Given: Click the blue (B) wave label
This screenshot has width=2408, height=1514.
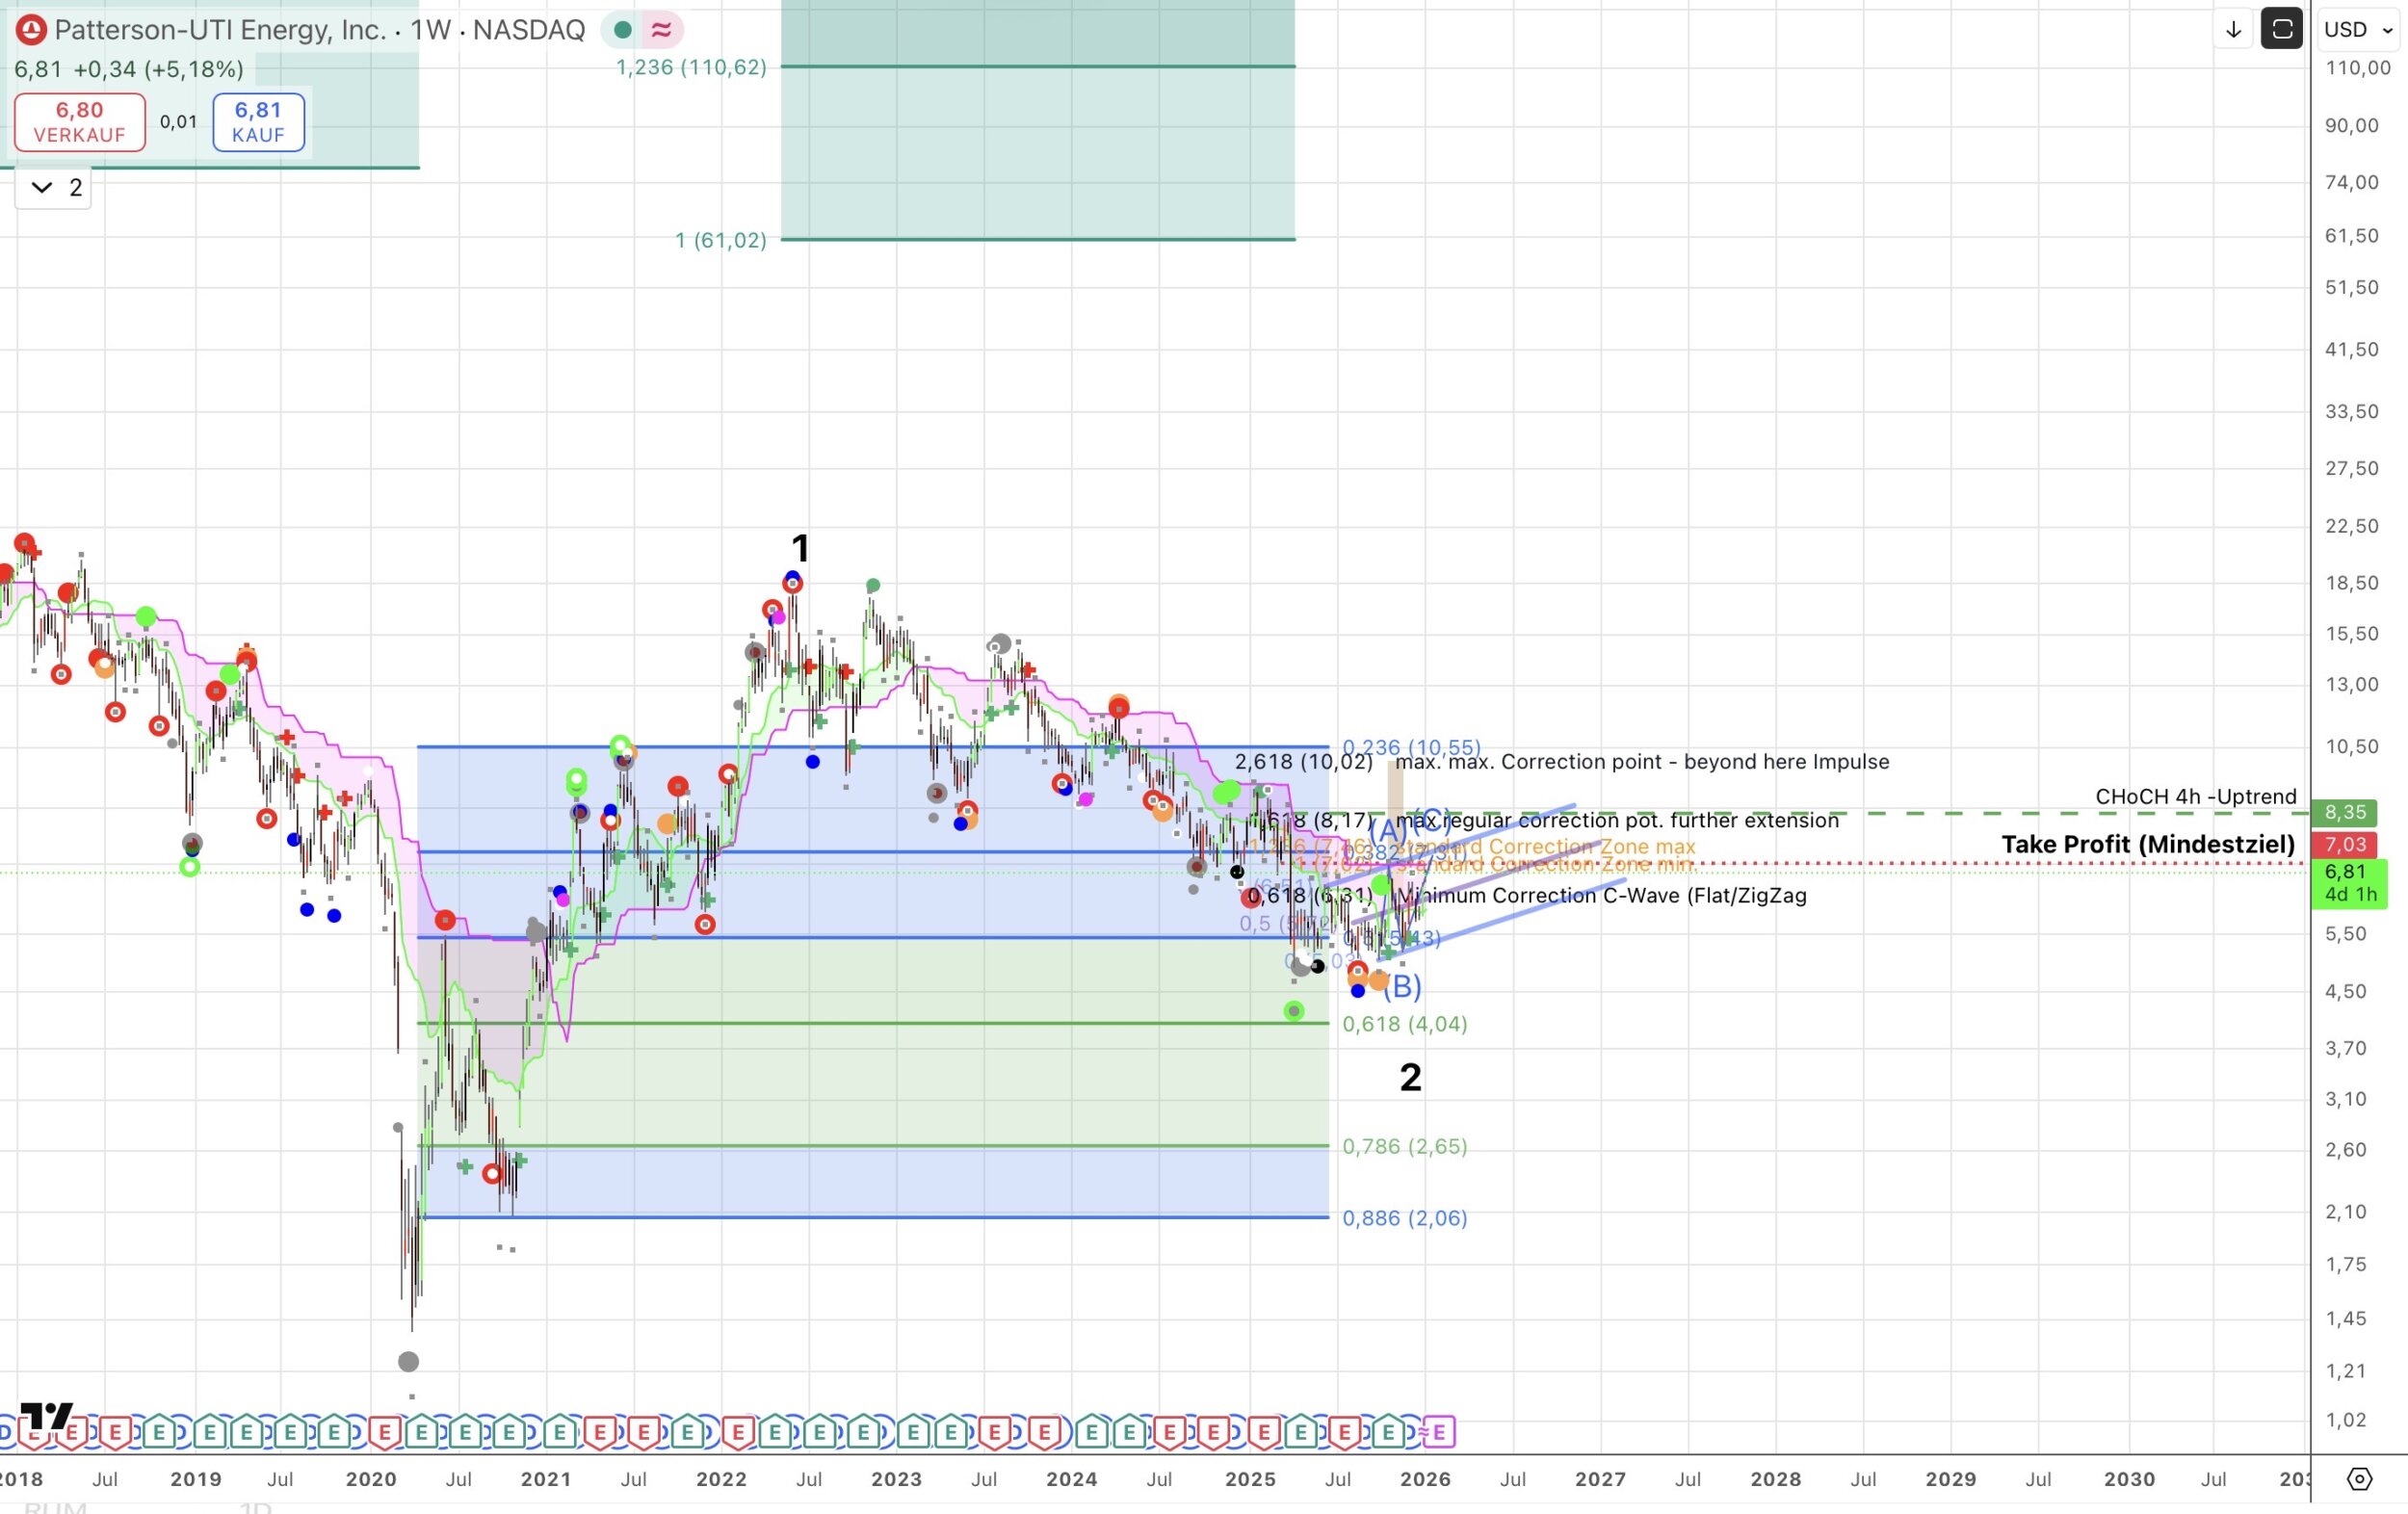Looking at the screenshot, I should click(1402, 987).
